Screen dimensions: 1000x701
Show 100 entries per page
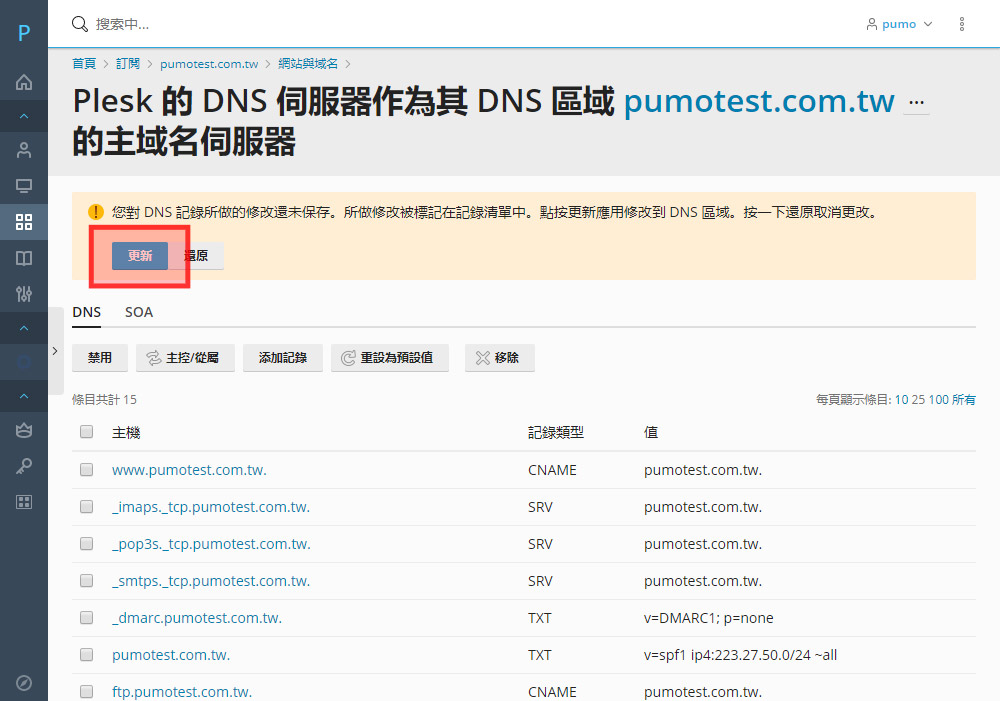point(938,399)
